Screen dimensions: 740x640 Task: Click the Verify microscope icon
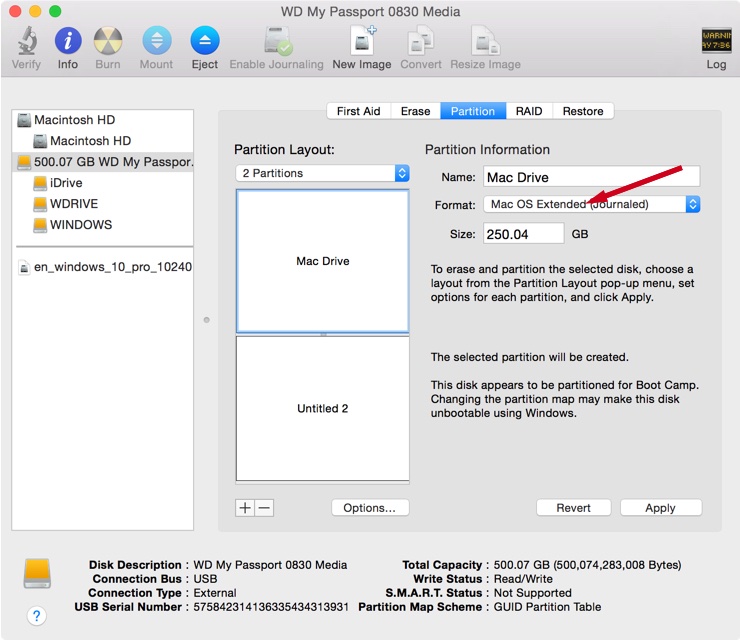tap(27, 41)
